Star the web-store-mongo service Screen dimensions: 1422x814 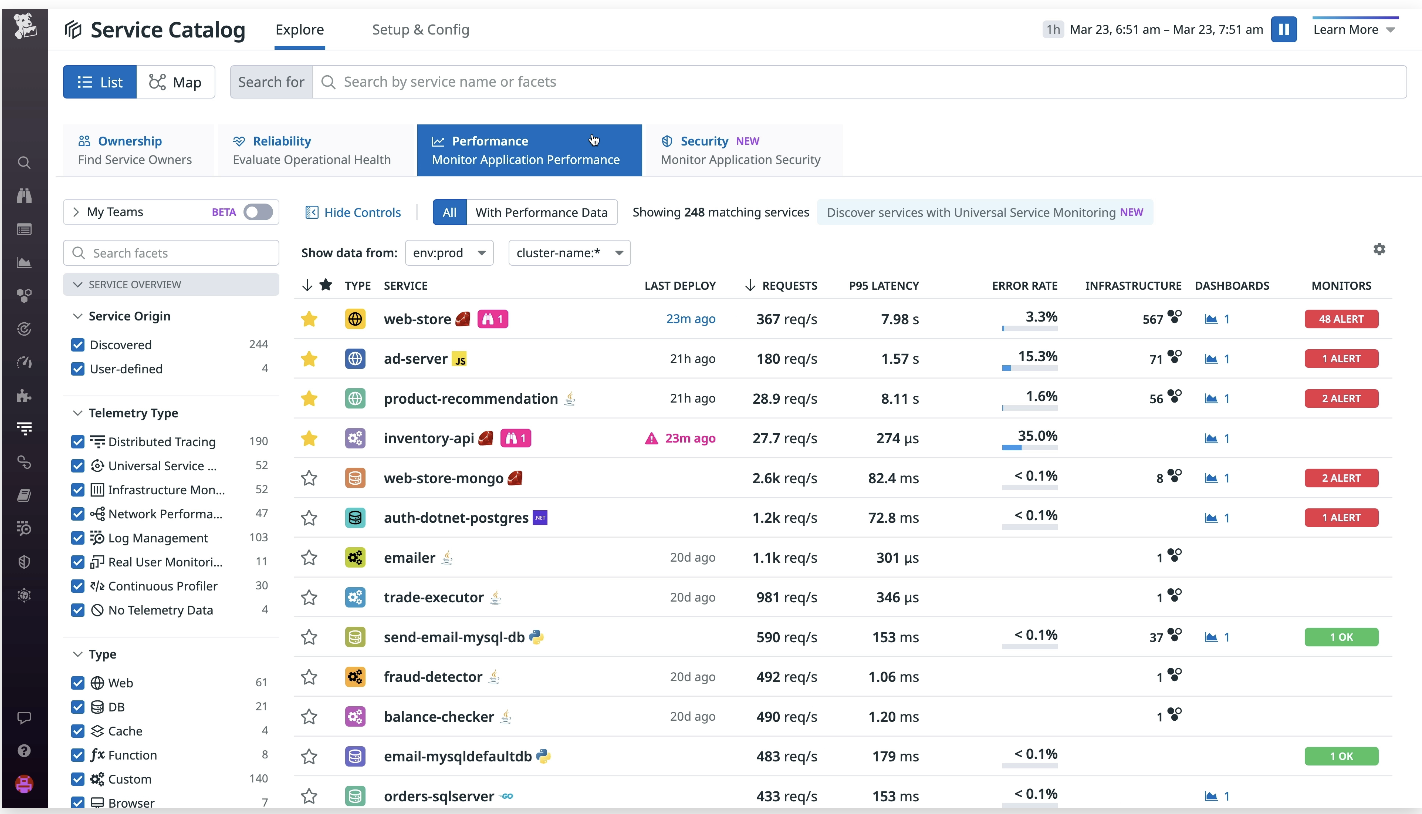pos(309,478)
